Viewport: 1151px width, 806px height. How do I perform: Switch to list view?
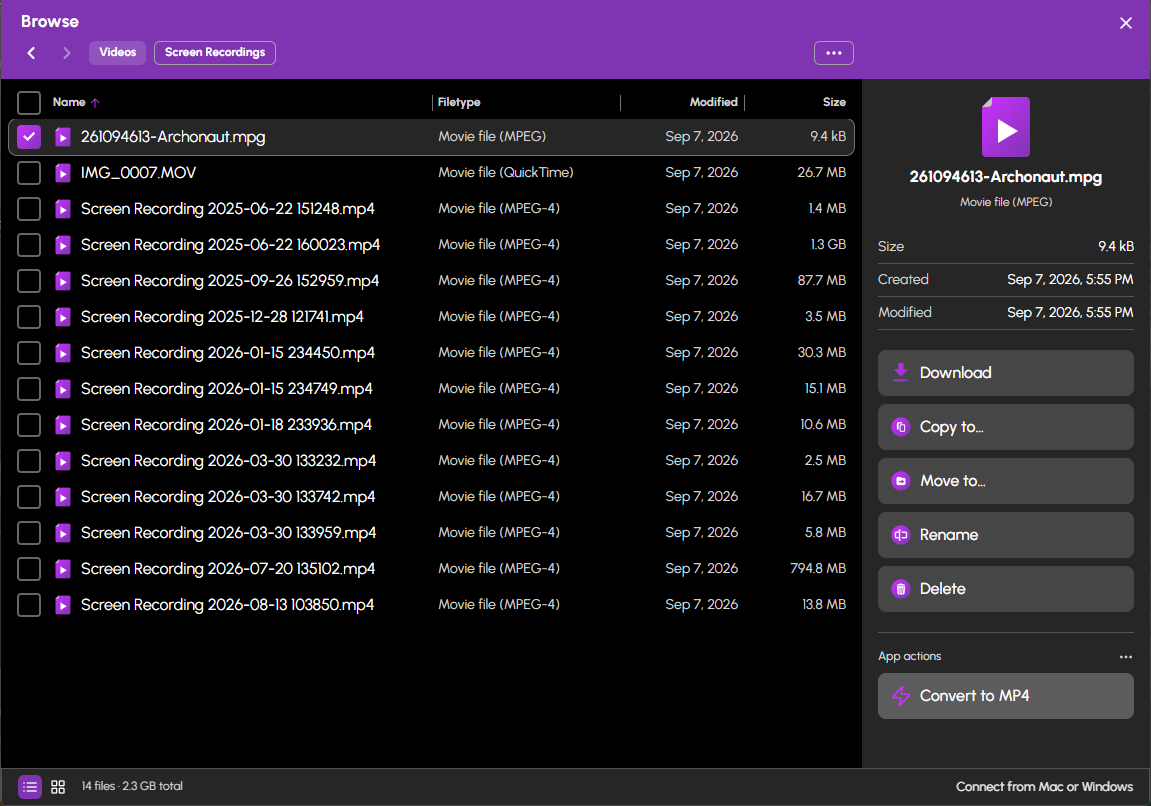(29, 787)
